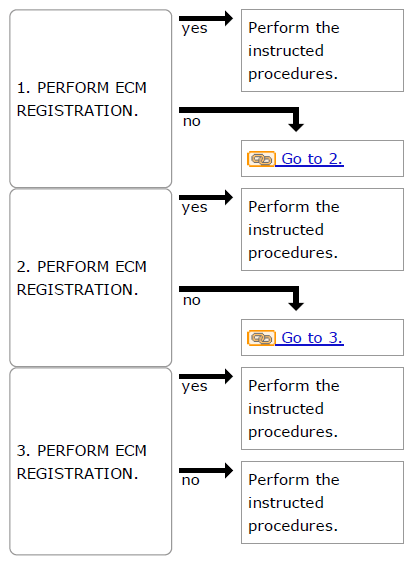Open the "Go to 3." hyperlink
Screen dimensions: 413x565
click(312, 338)
